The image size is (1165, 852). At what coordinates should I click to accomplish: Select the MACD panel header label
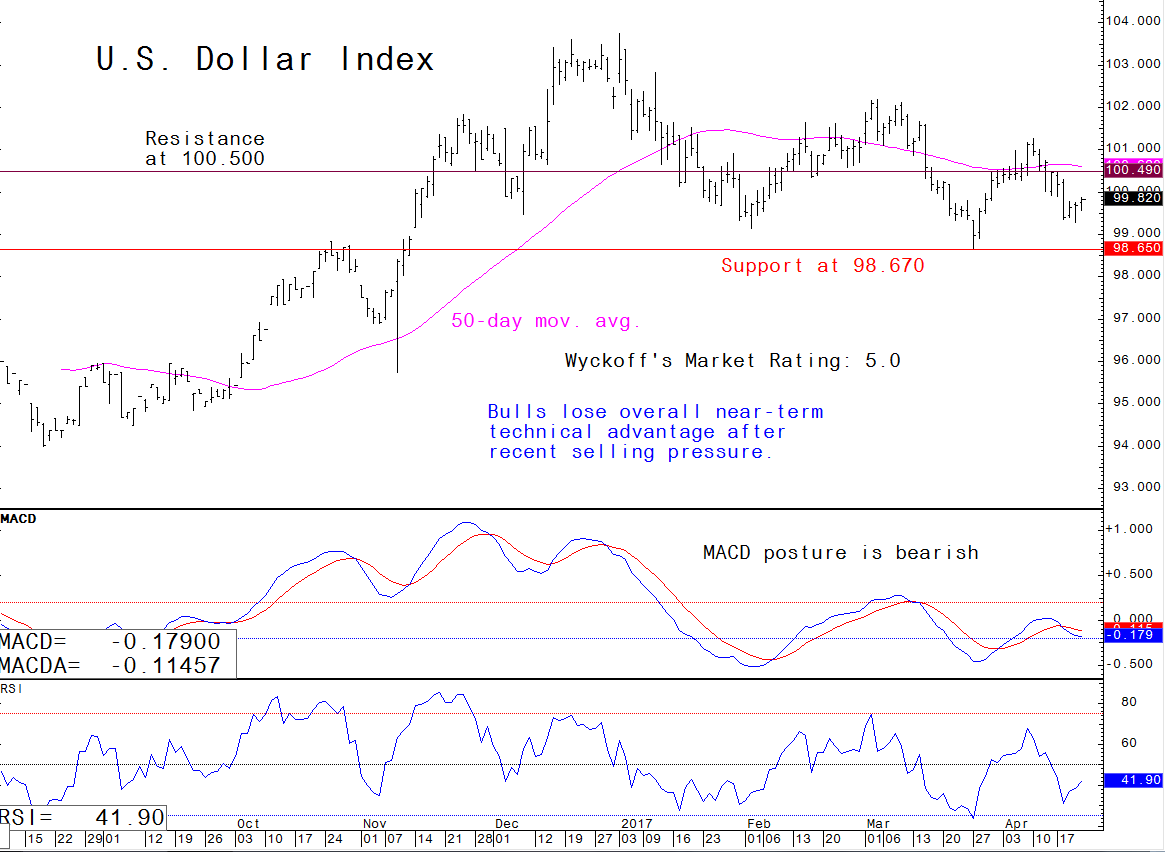17,519
